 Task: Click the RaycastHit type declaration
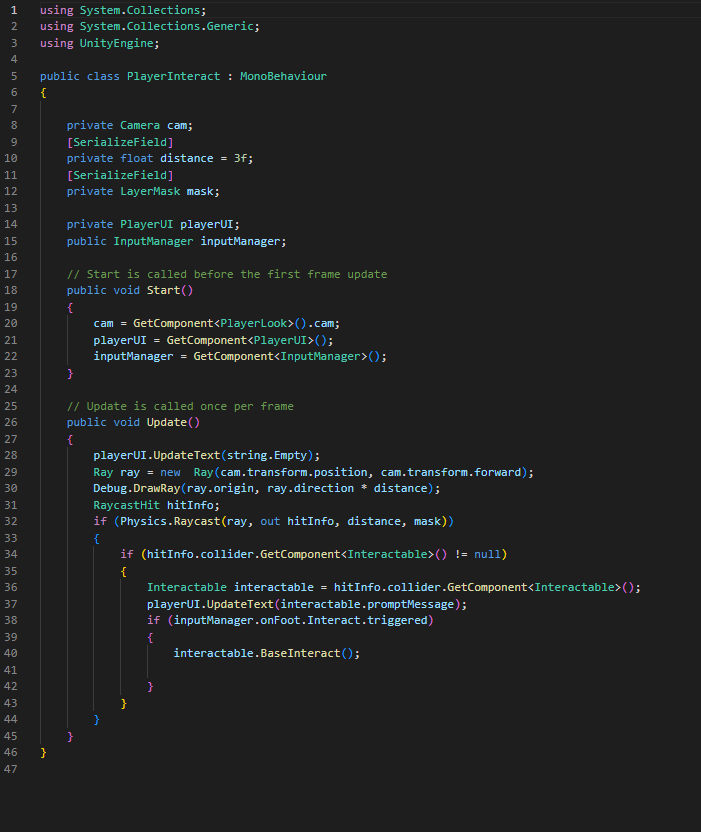coord(126,505)
